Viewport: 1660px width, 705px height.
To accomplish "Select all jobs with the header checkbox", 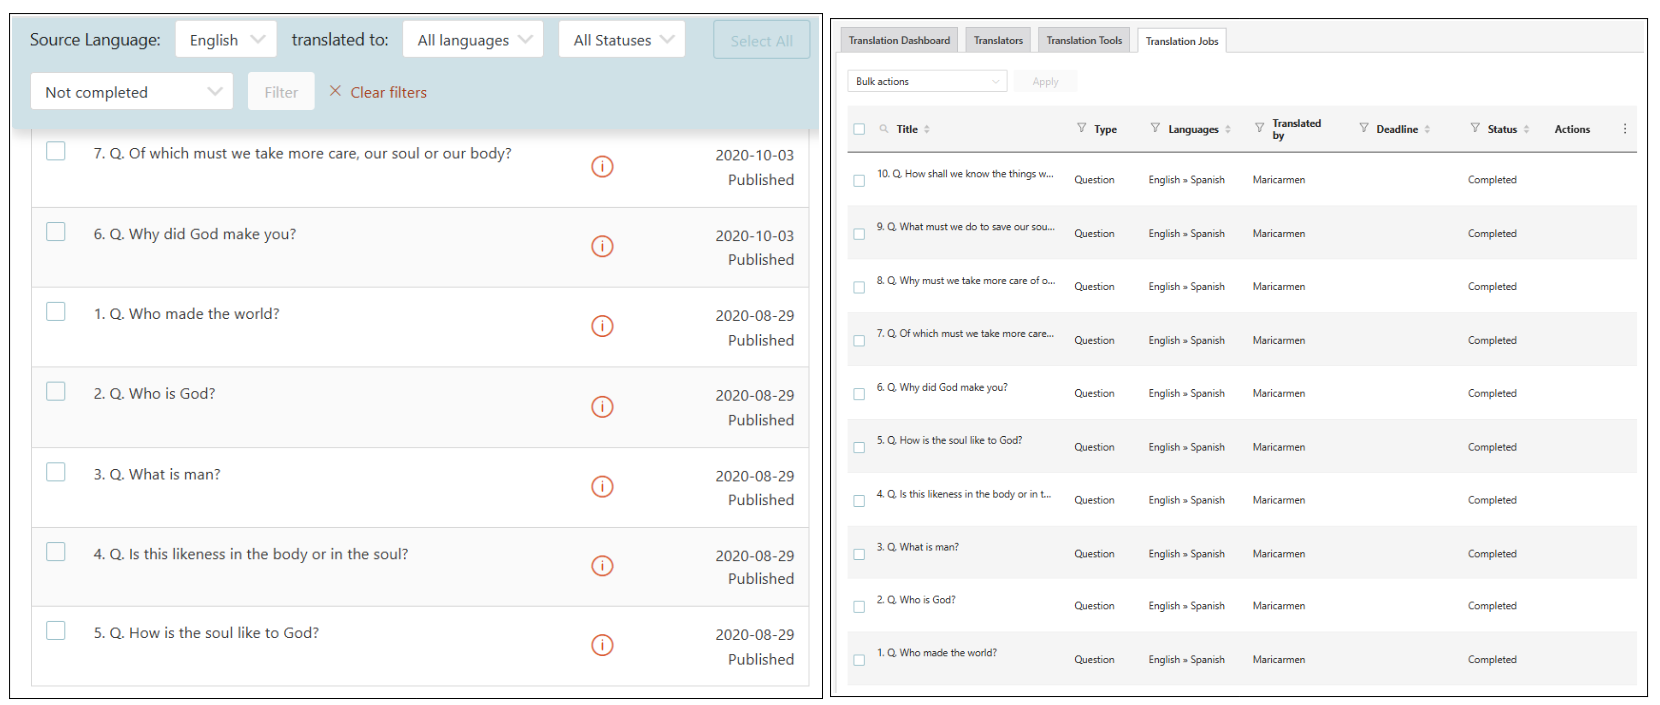I will [x=859, y=129].
